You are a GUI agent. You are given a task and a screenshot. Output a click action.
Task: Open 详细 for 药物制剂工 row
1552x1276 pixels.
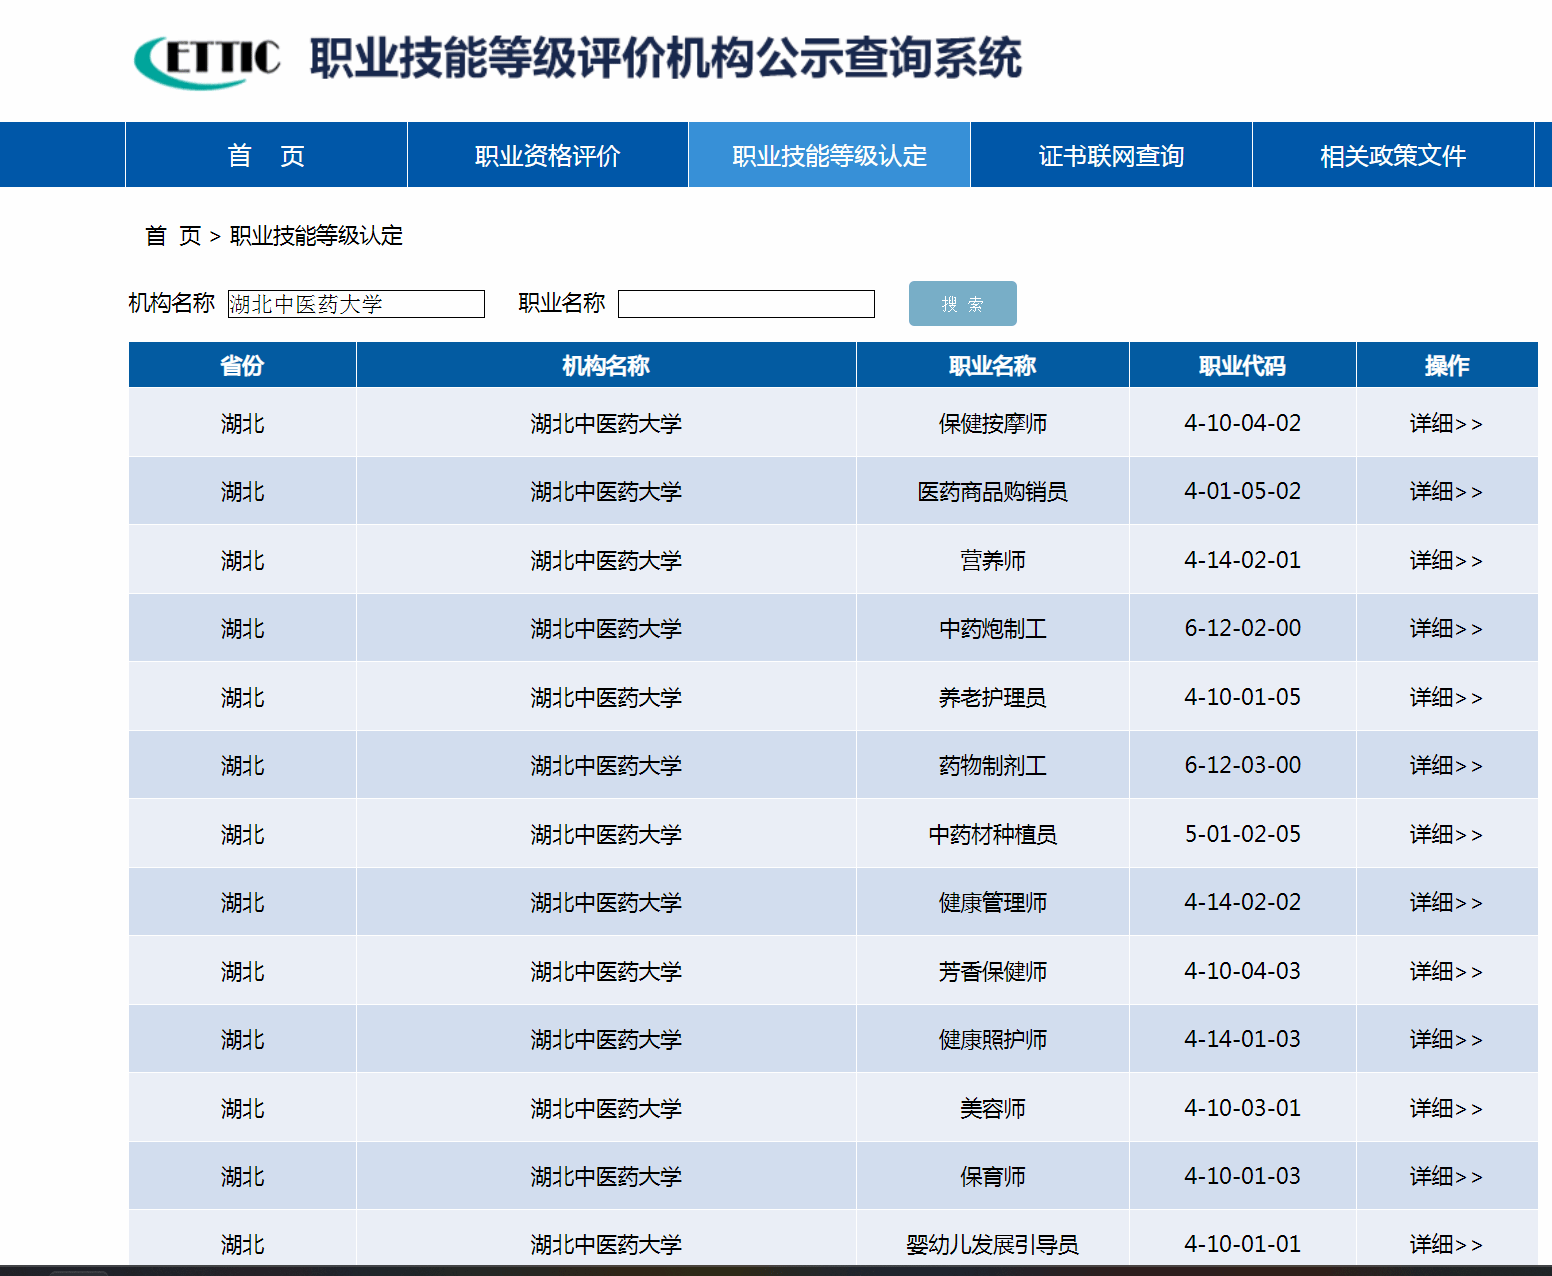[x=1446, y=766]
